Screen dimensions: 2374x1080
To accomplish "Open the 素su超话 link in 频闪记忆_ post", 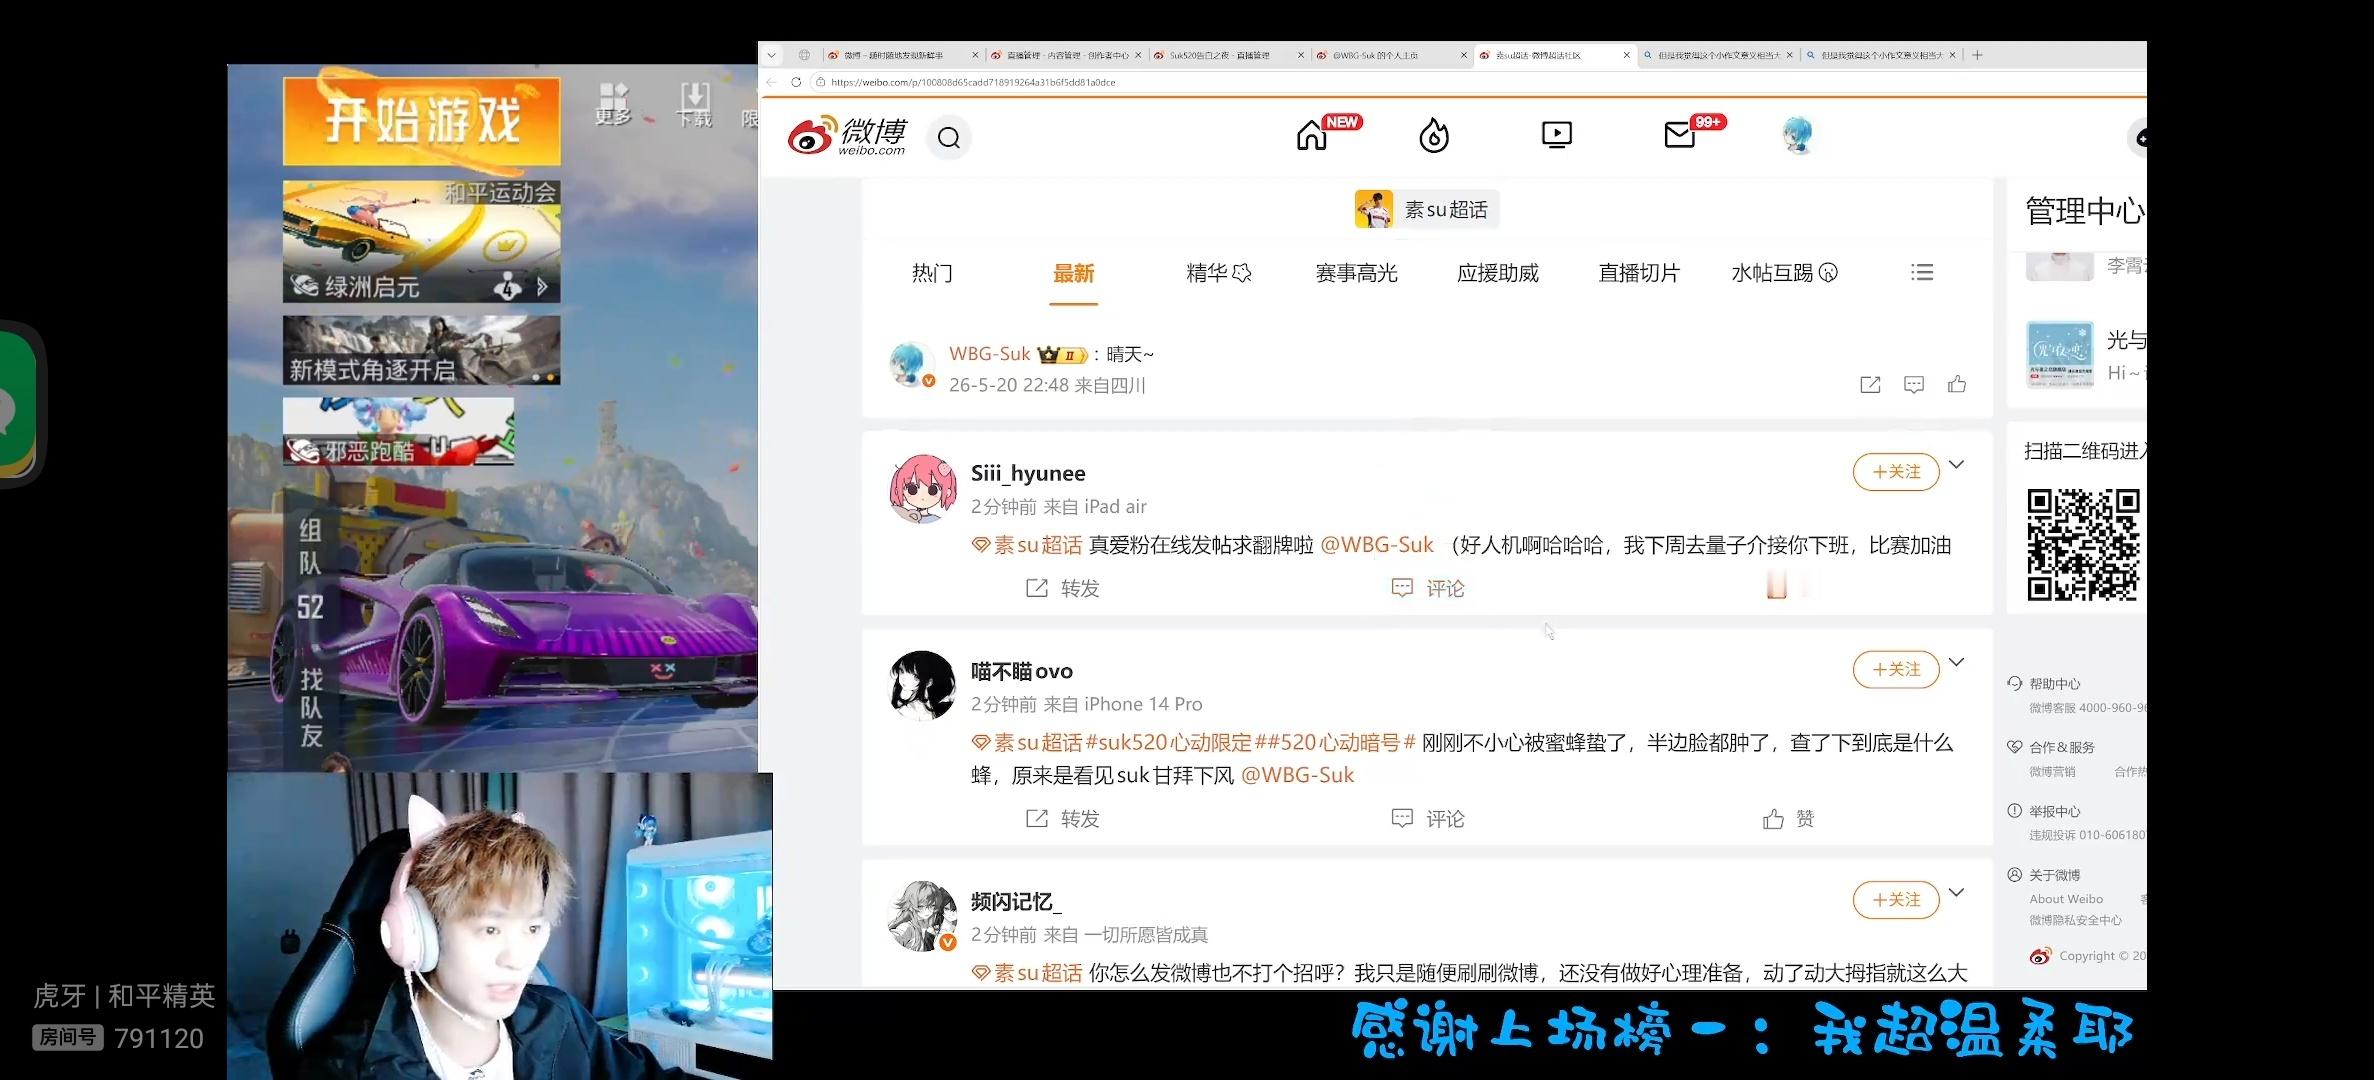I will (x=1027, y=973).
